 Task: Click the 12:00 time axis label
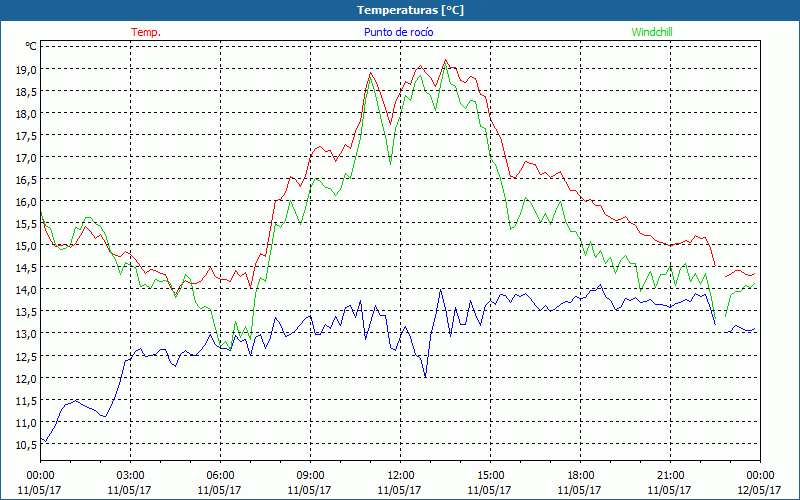400,476
